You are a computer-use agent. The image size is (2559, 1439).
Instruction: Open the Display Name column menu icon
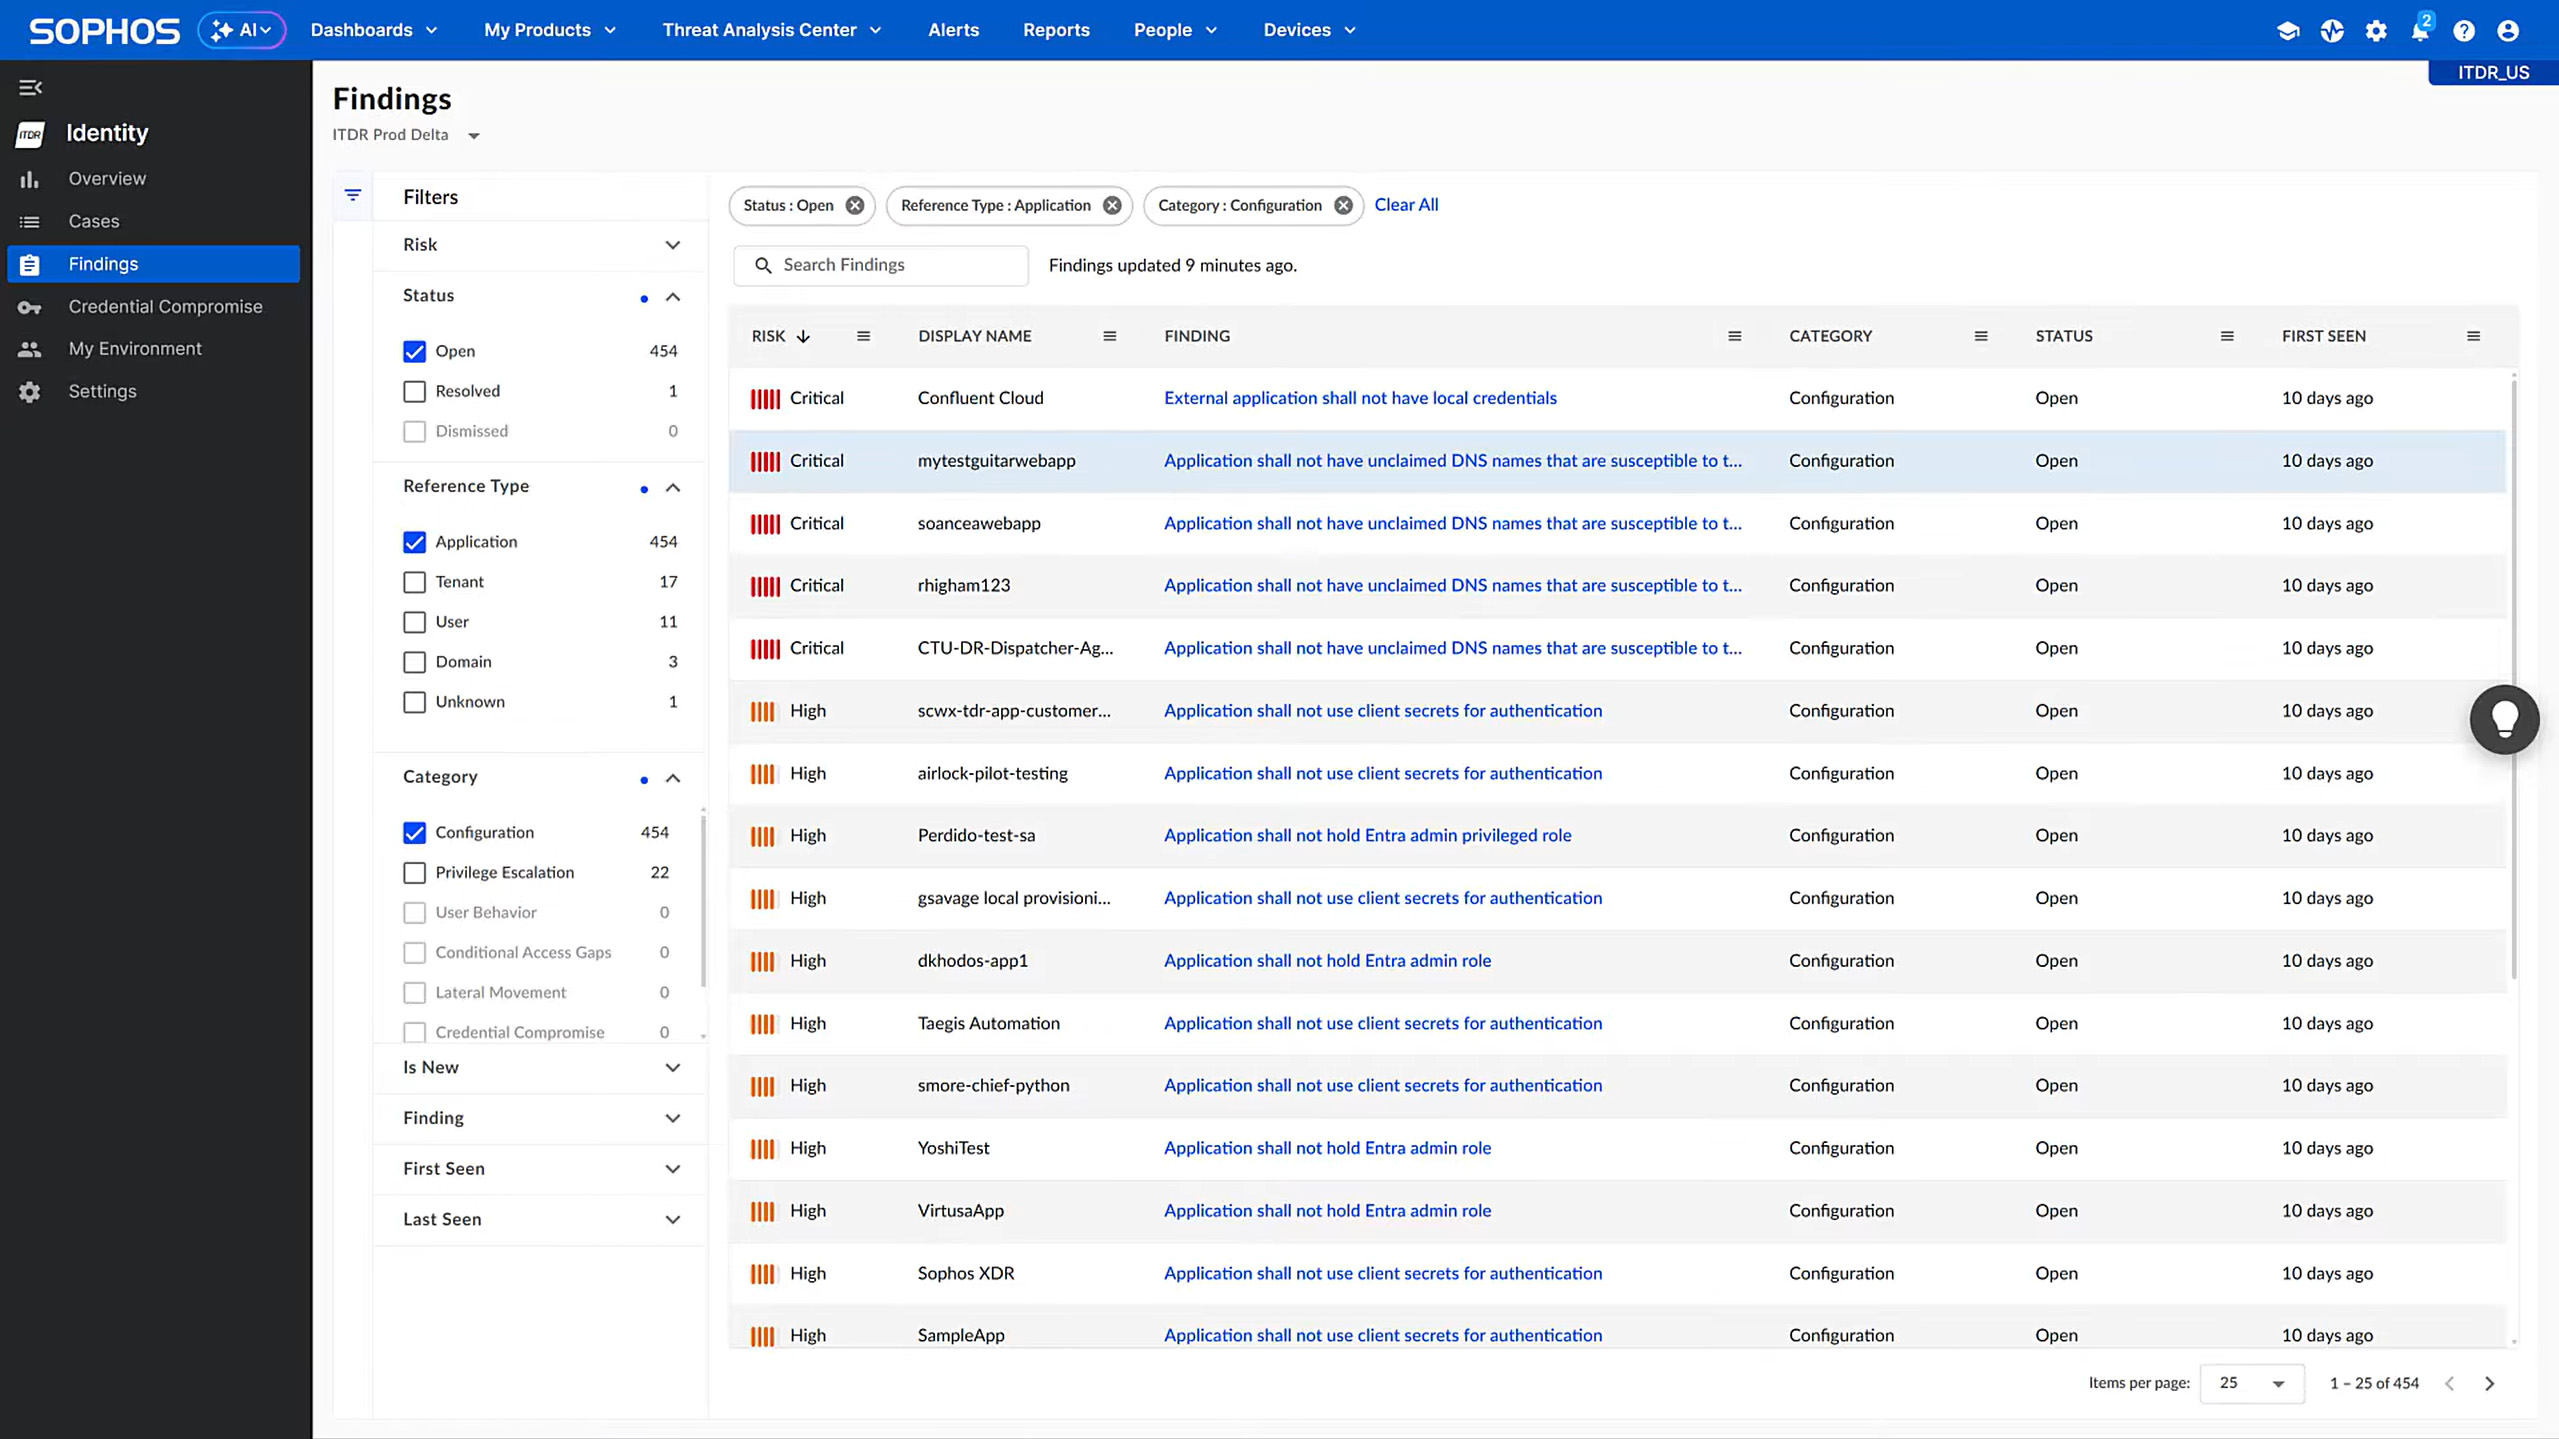1109,336
